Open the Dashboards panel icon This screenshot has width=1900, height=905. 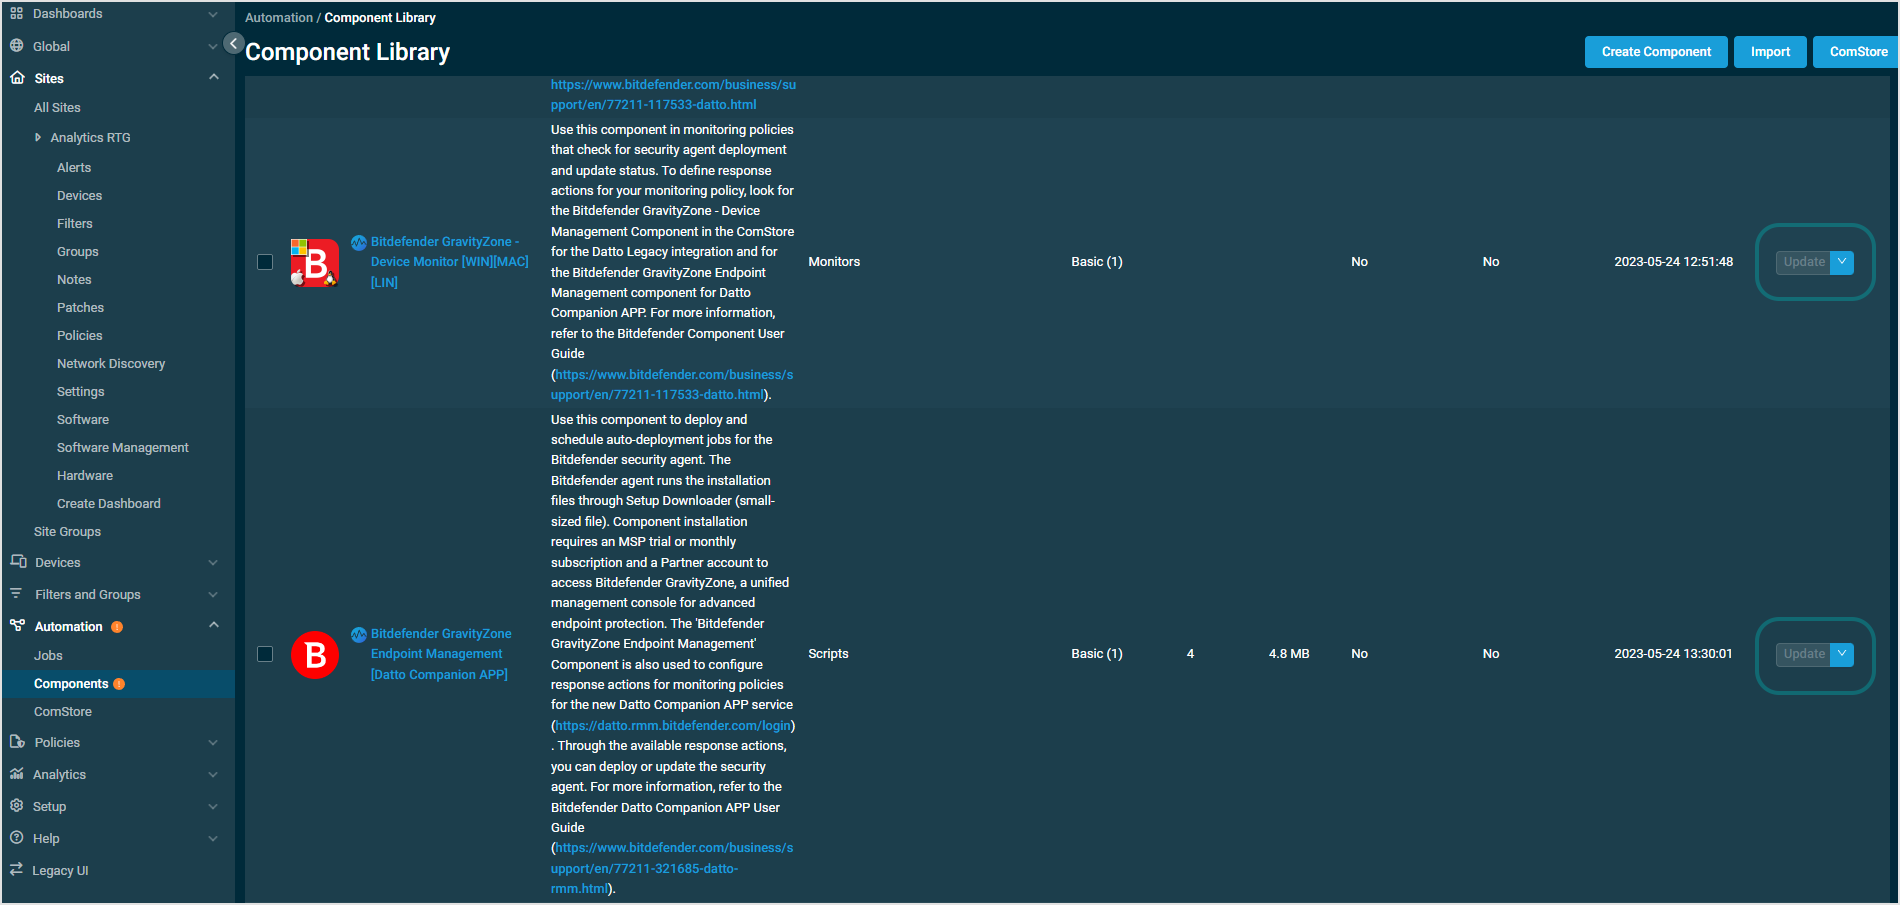click(16, 13)
